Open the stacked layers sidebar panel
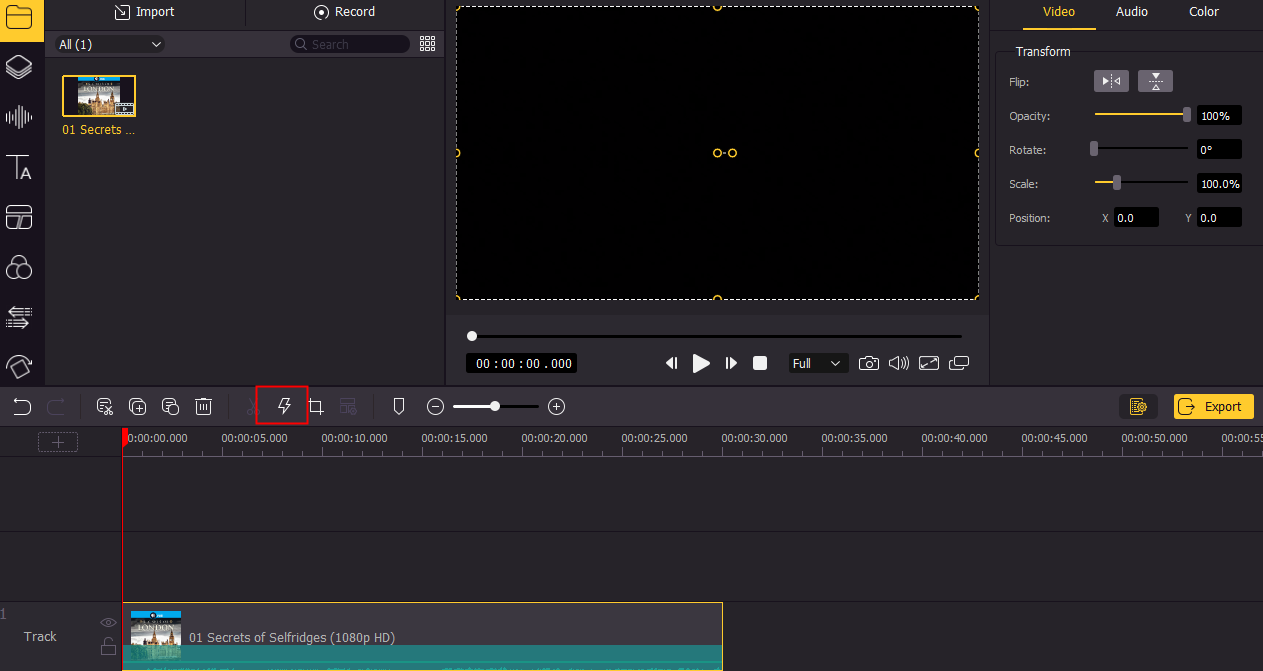Screen dimensions: 1263x671 pyautogui.click(x=19, y=67)
